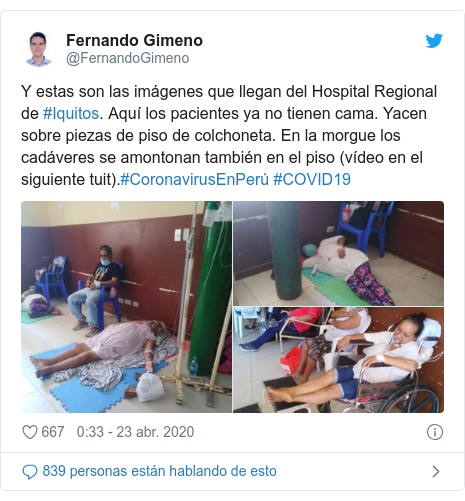This screenshot has height=501, width=465.
Task: Follow the #COVID19 hashtag link
Action: coord(312,180)
